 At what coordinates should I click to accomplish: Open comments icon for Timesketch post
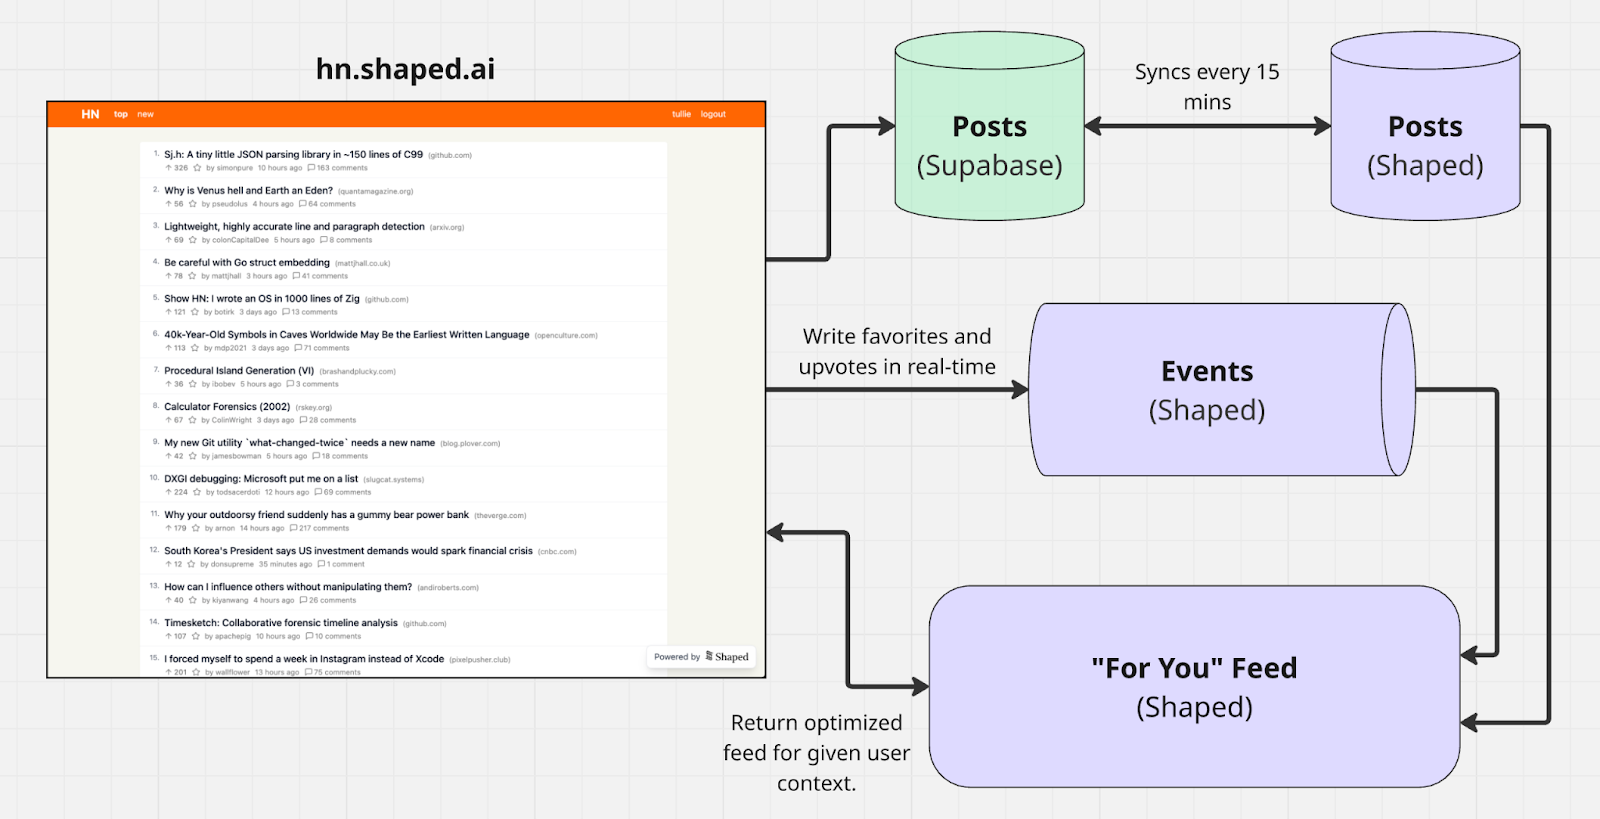tap(309, 636)
